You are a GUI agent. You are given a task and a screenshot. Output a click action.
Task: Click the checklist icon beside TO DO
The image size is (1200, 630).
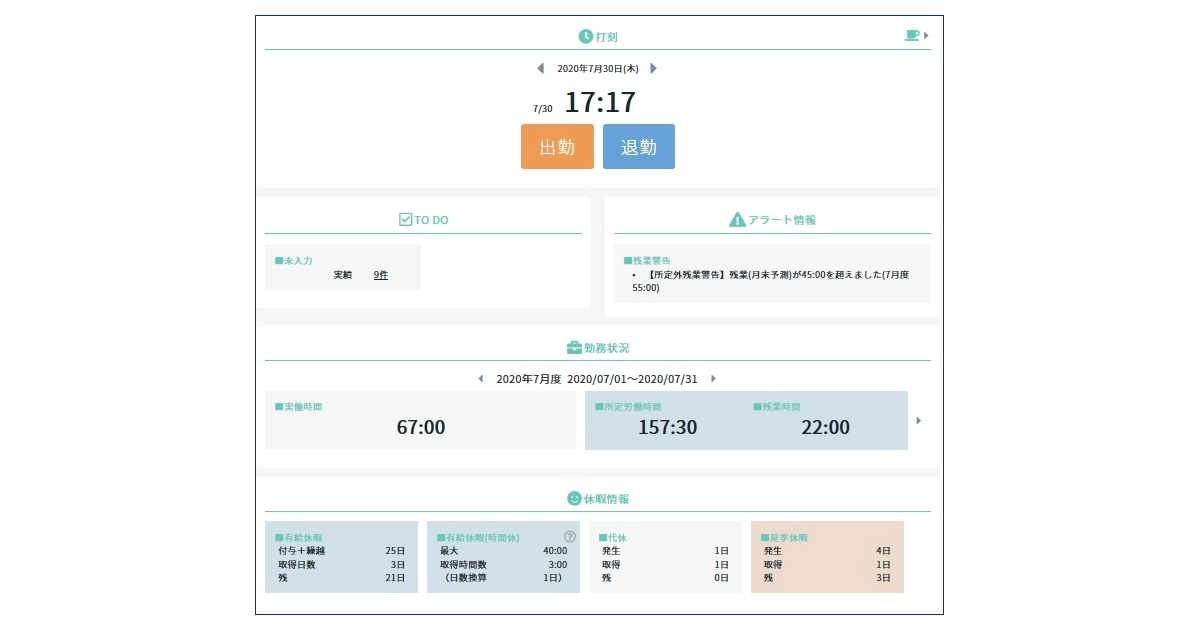pyautogui.click(x=407, y=219)
